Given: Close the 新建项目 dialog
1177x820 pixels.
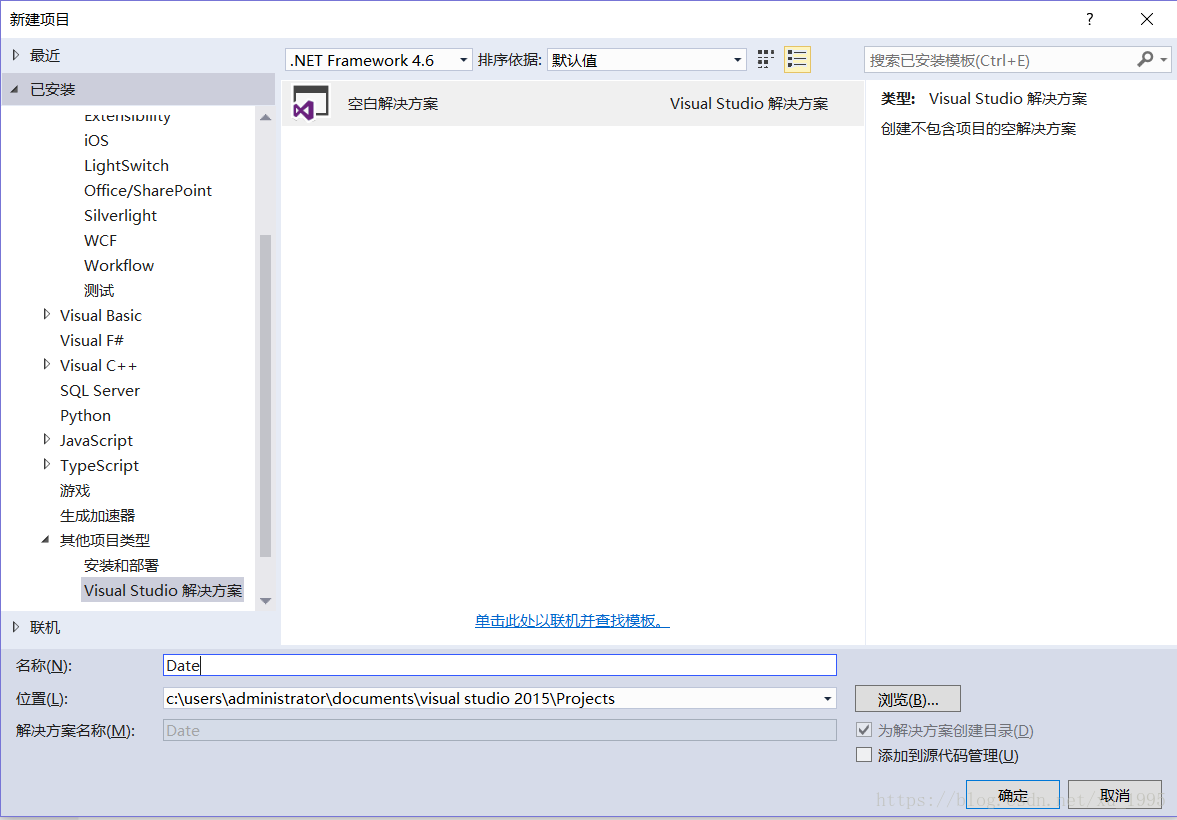Looking at the screenshot, I should 1147,20.
